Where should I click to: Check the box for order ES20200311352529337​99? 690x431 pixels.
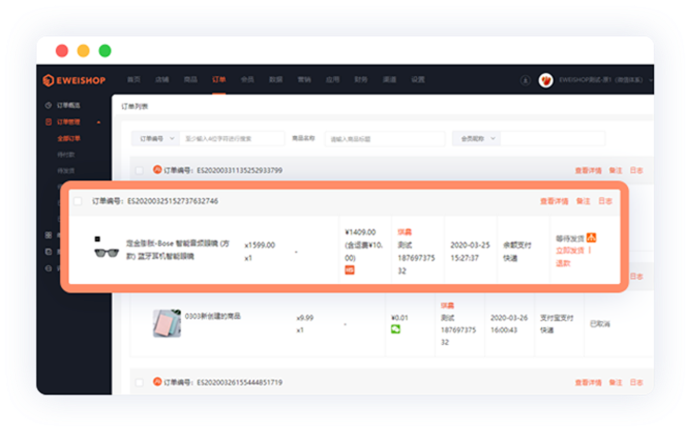[x=139, y=170]
